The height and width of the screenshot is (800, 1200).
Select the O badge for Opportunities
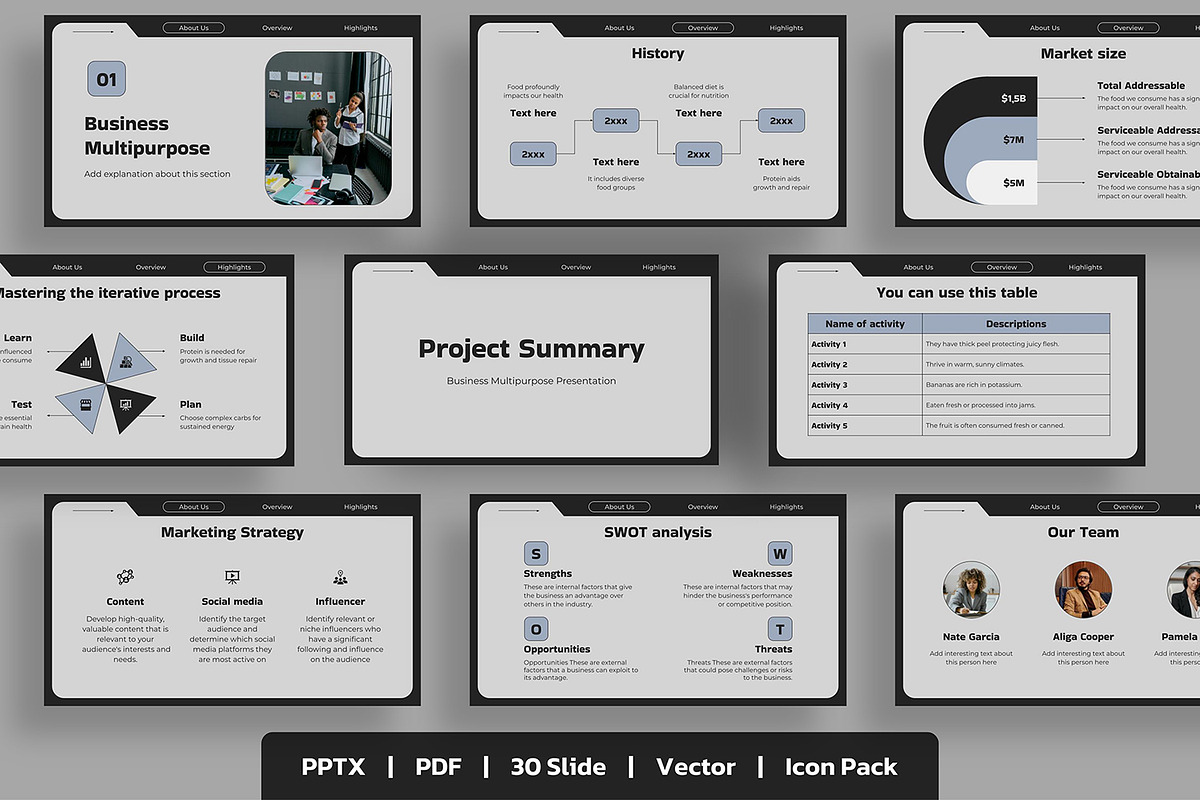coord(536,629)
